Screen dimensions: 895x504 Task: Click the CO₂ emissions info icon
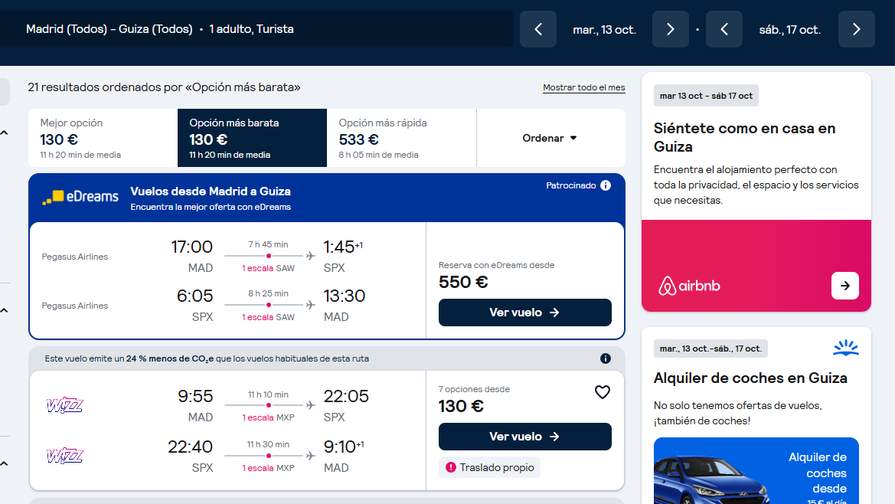click(x=606, y=358)
